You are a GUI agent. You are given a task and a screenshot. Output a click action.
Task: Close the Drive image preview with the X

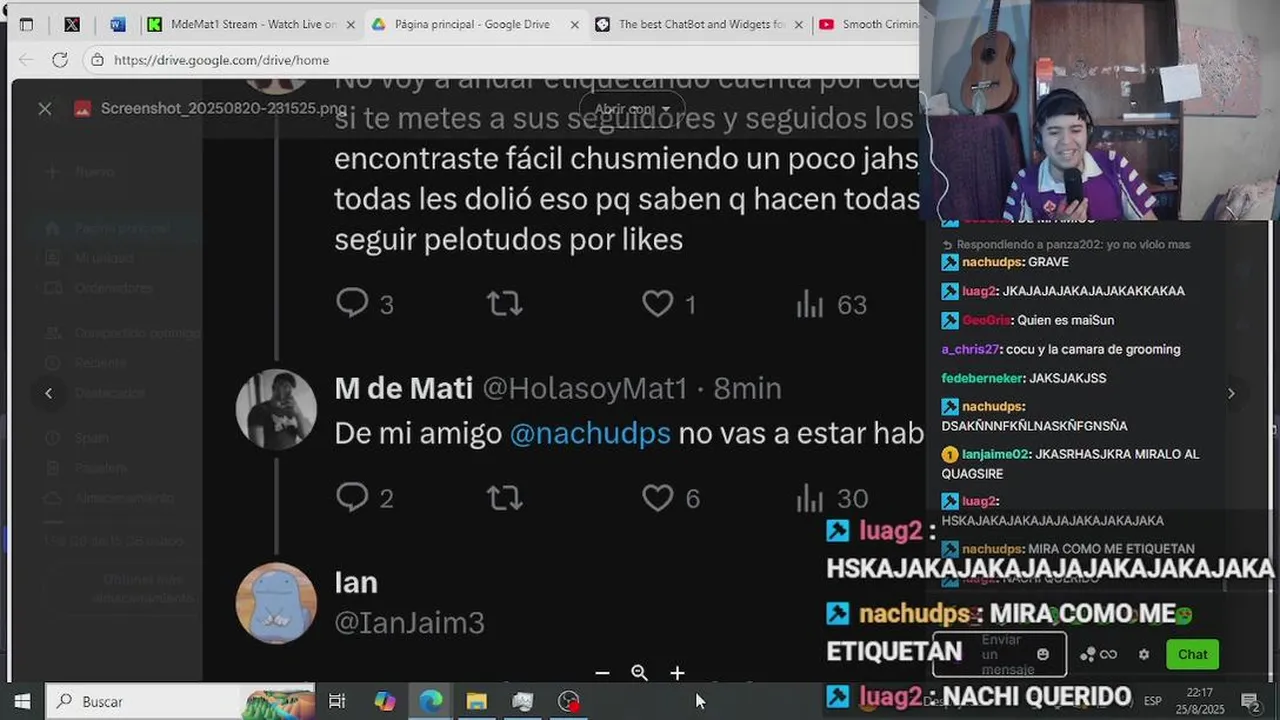point(45,109)
